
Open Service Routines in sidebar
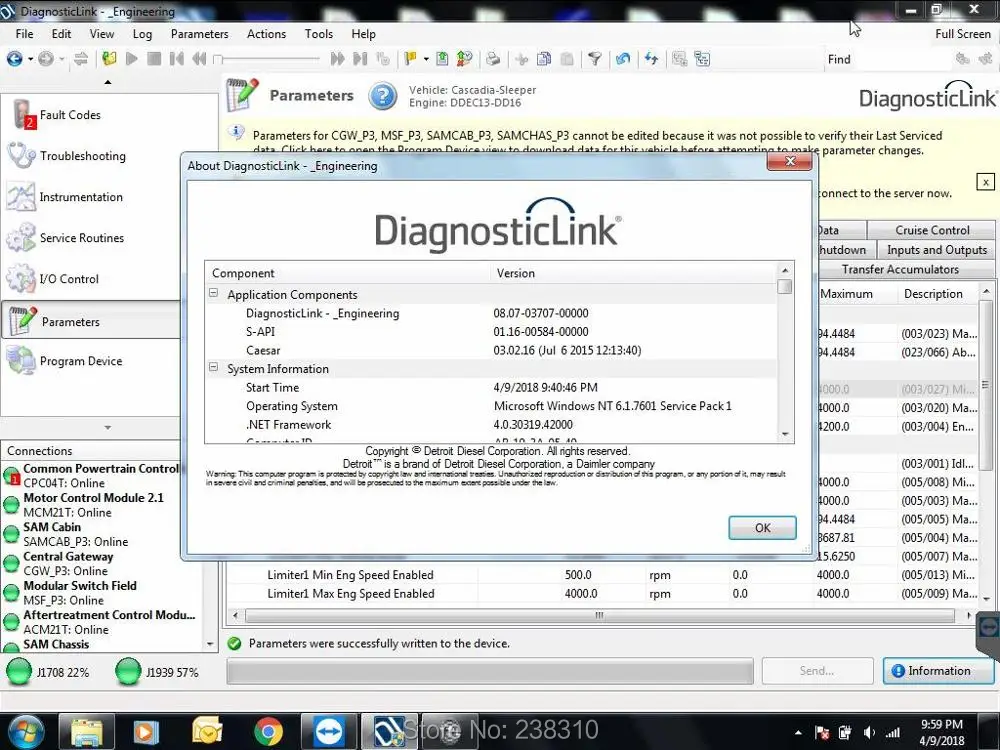(x=82, y=238)
